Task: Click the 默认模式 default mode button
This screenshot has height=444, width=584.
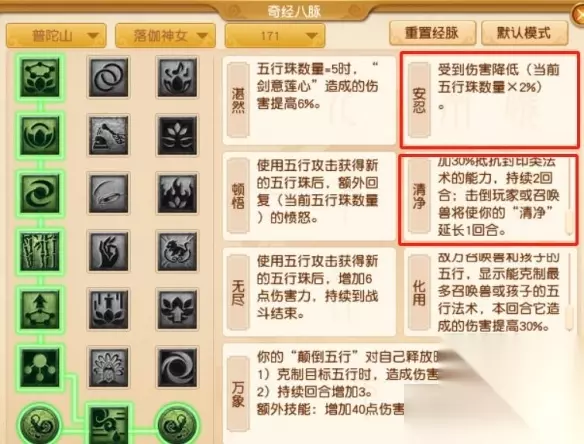Action: [x=524, y=33]
